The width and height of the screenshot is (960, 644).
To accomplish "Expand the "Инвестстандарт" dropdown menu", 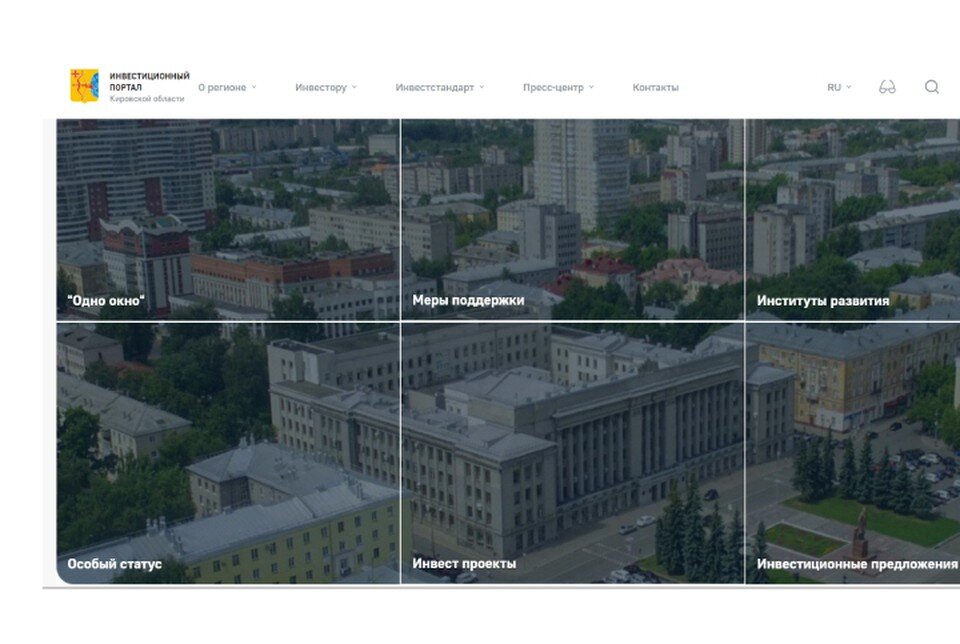I will [440, 88].
